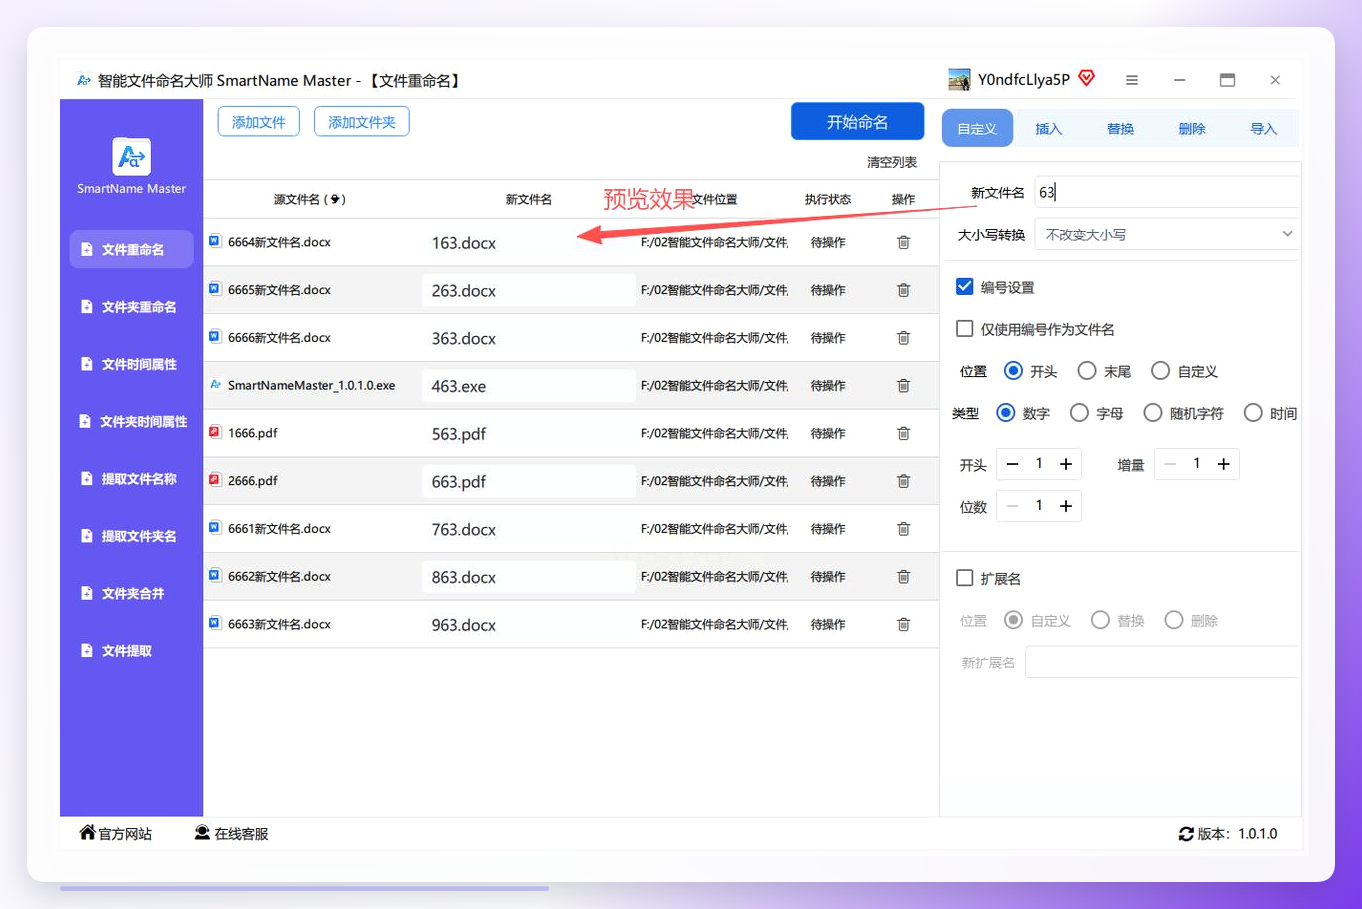Viewport: 1362px width, 909px height.
Task: Click the new name cell 963.docx
Action: click(528, 625)
